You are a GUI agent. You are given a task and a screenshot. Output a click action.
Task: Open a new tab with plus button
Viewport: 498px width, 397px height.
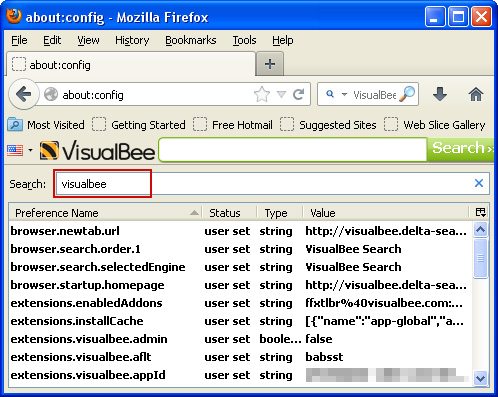tap(270, 64)
